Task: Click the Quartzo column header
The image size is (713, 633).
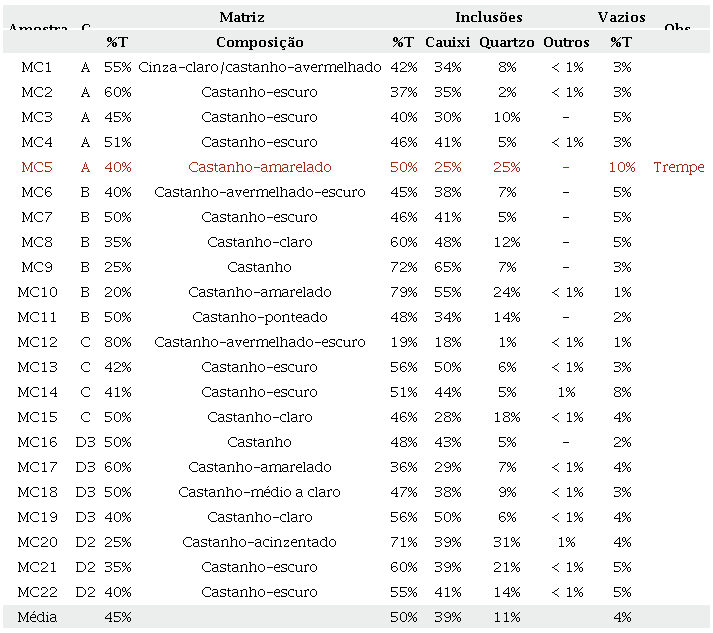Action: (x=506, y=42)
